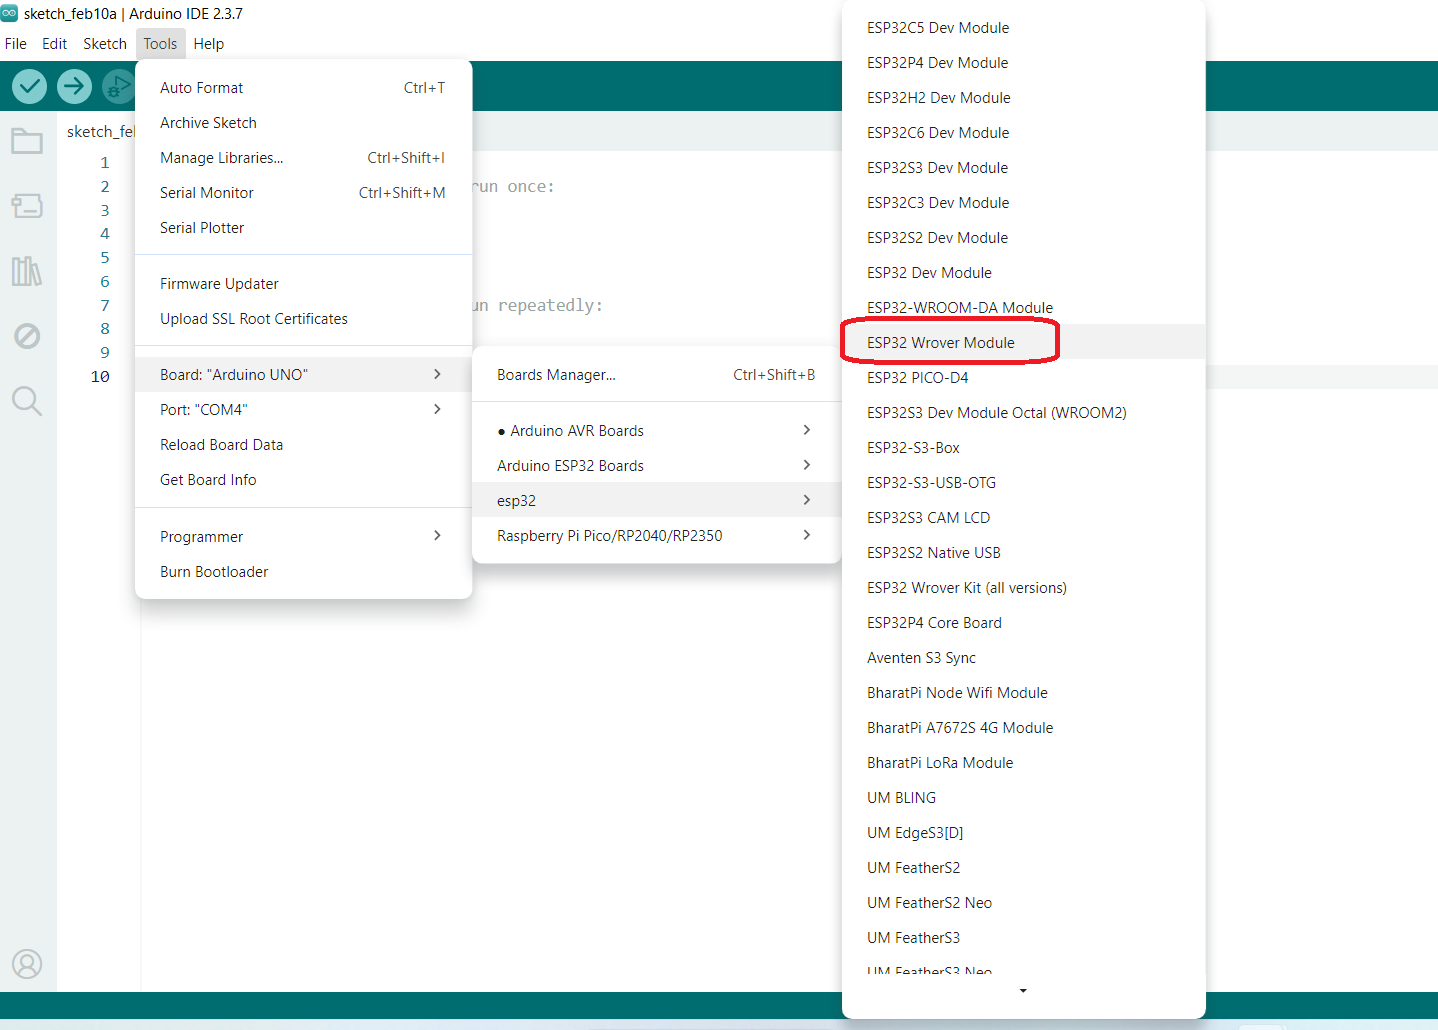This screenshot has width=1438, height=1030.
Task: Click the user account icon in sidebar
Action: [27, 964]
